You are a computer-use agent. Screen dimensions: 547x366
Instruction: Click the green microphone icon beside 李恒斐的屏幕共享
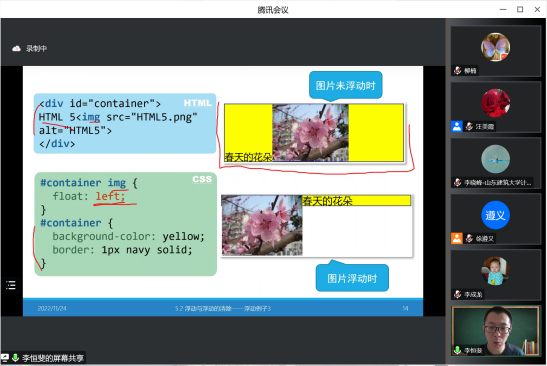(15, 358)
